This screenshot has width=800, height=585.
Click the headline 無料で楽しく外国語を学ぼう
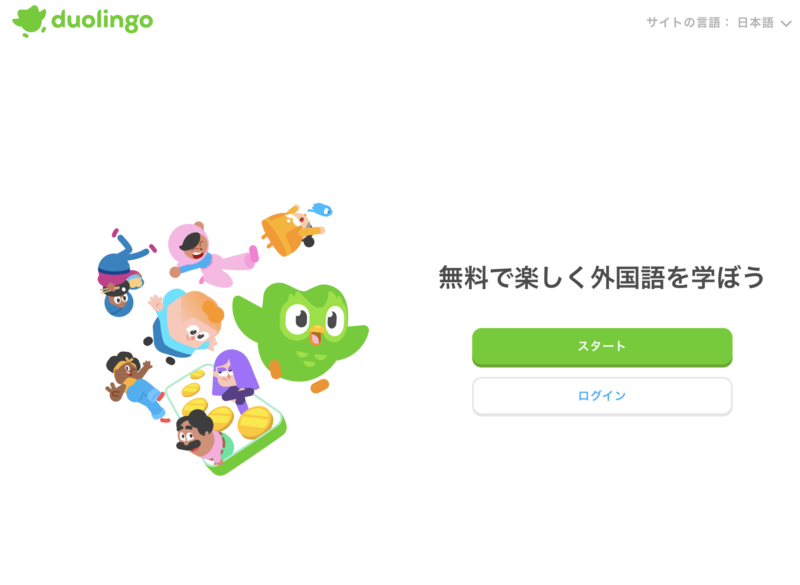click(x=602, y=277)
